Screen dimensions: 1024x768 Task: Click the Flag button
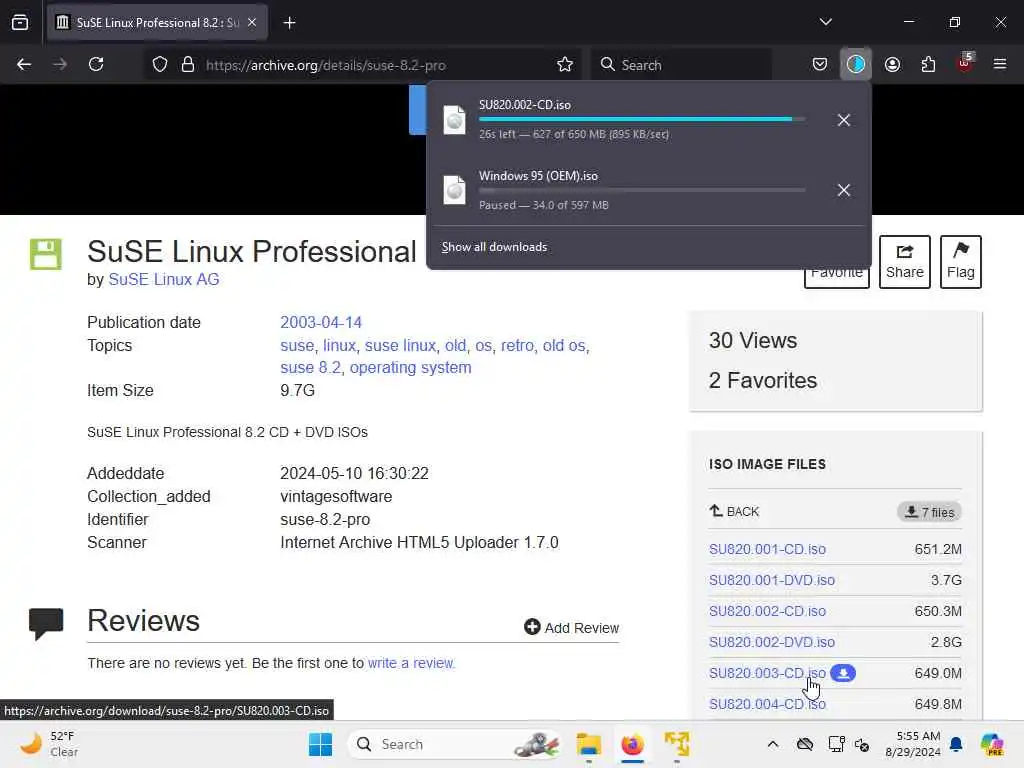[961, 261]
